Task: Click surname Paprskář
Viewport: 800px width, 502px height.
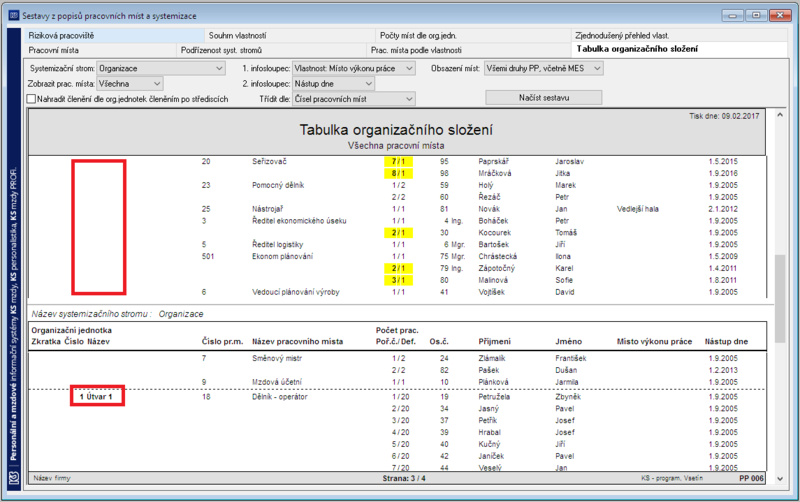Action: pos(493,162)
